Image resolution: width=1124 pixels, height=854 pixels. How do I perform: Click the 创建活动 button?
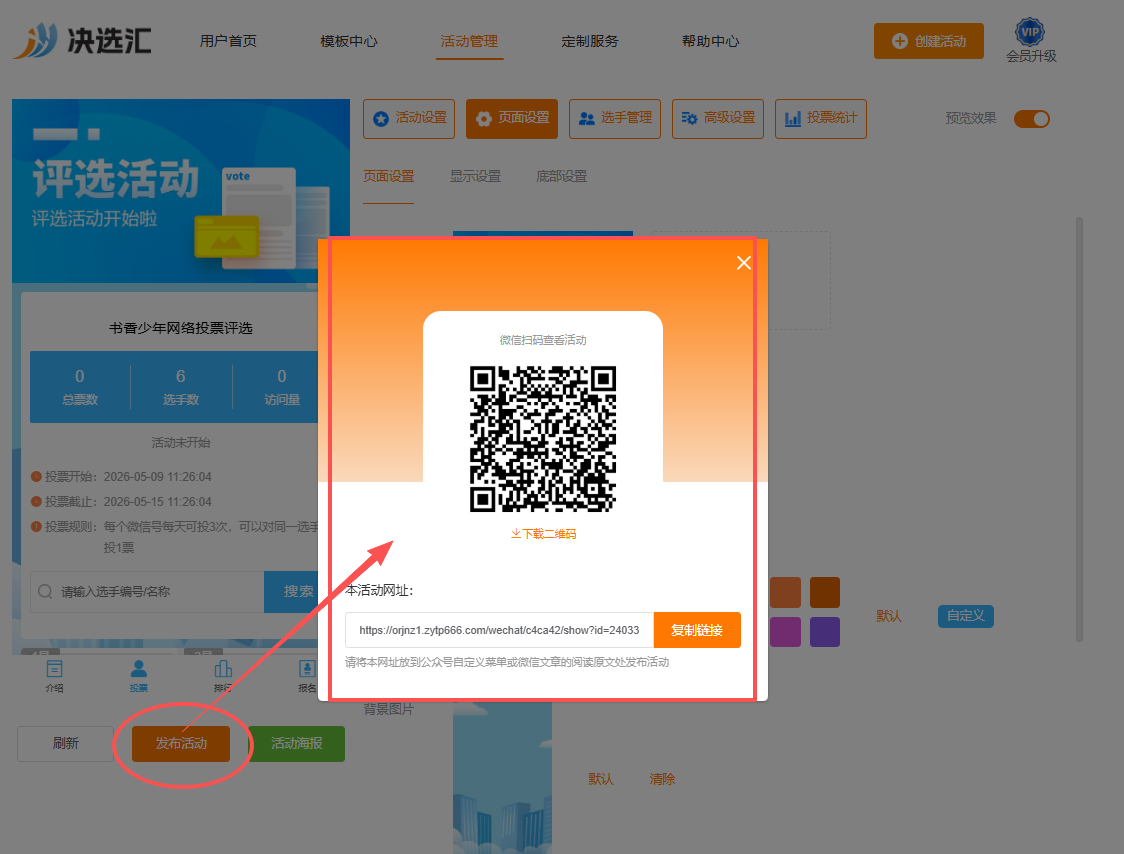coord(928,41)
